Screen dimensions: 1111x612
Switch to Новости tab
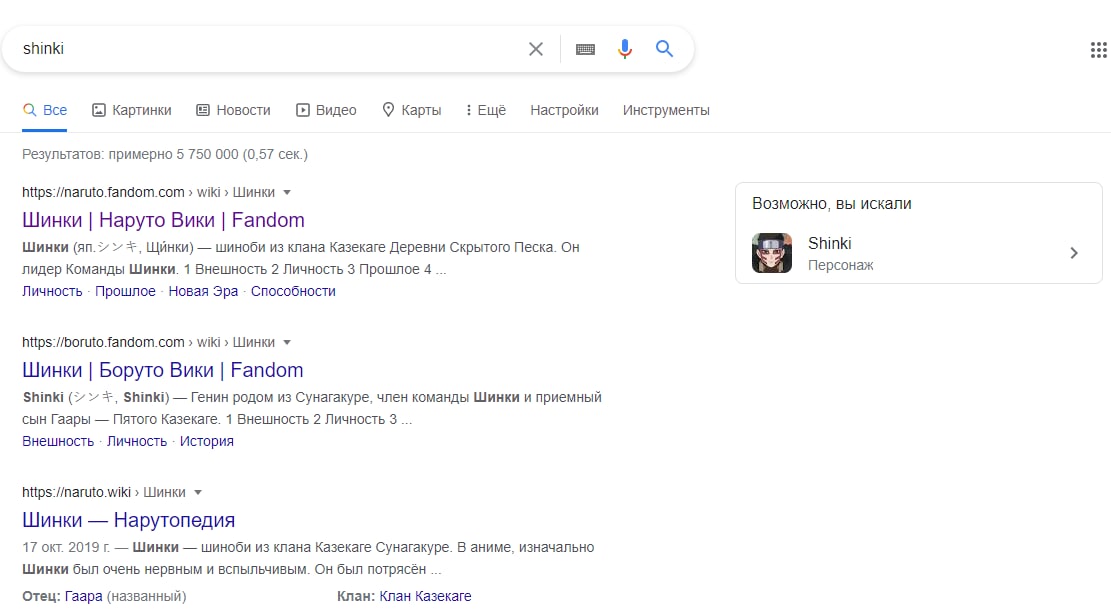(233, 110)
